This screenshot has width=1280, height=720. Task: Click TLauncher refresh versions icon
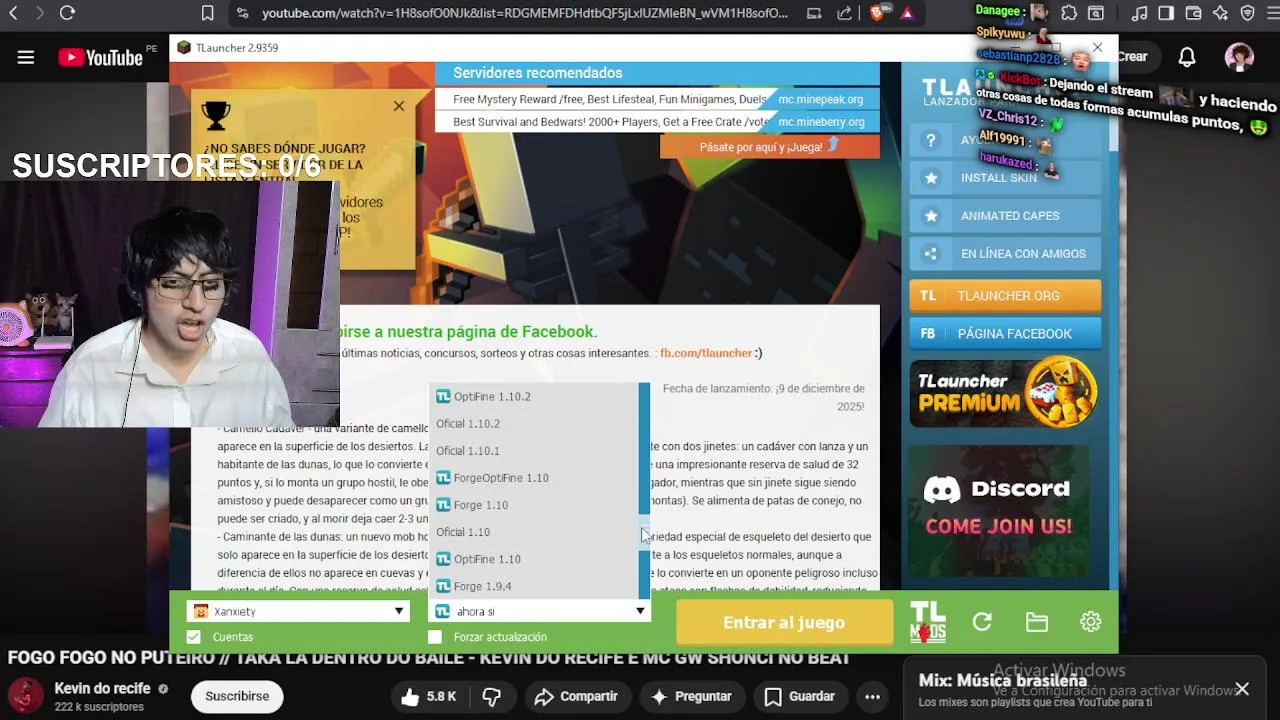pos(982,622)
